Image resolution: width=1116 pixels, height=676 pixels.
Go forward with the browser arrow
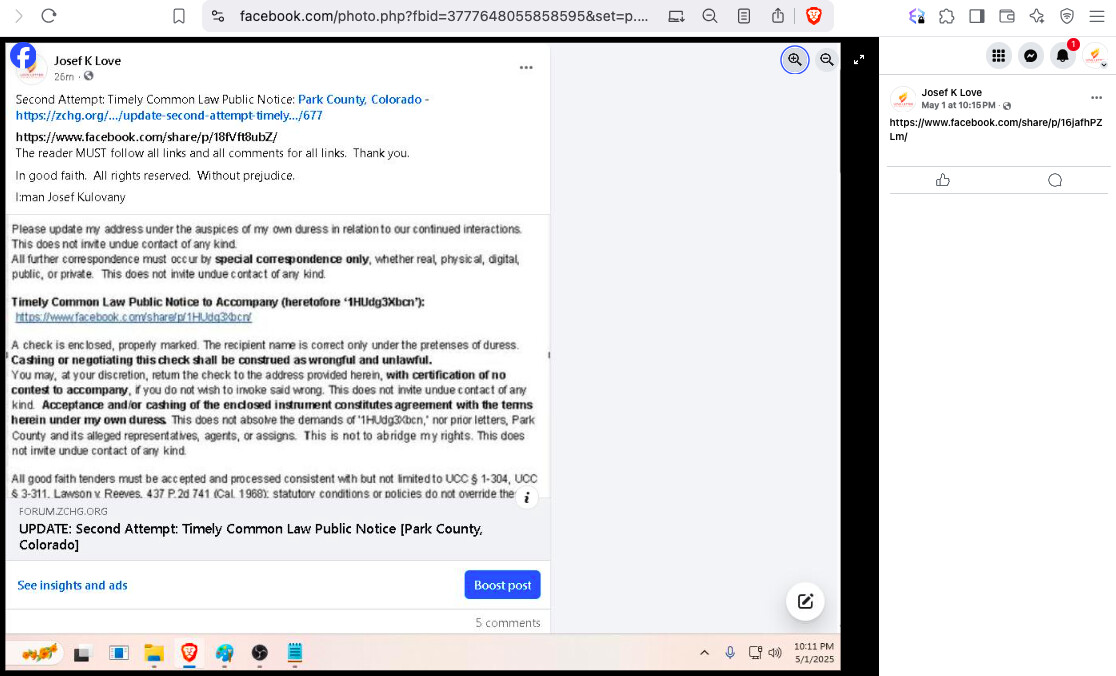19,16
